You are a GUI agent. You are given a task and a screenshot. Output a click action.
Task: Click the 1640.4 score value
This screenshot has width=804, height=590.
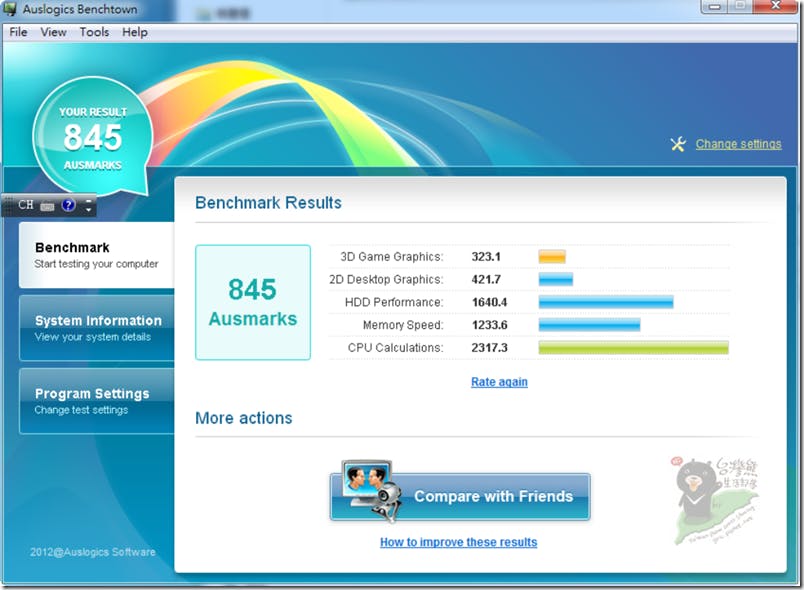tap(490, 302)
